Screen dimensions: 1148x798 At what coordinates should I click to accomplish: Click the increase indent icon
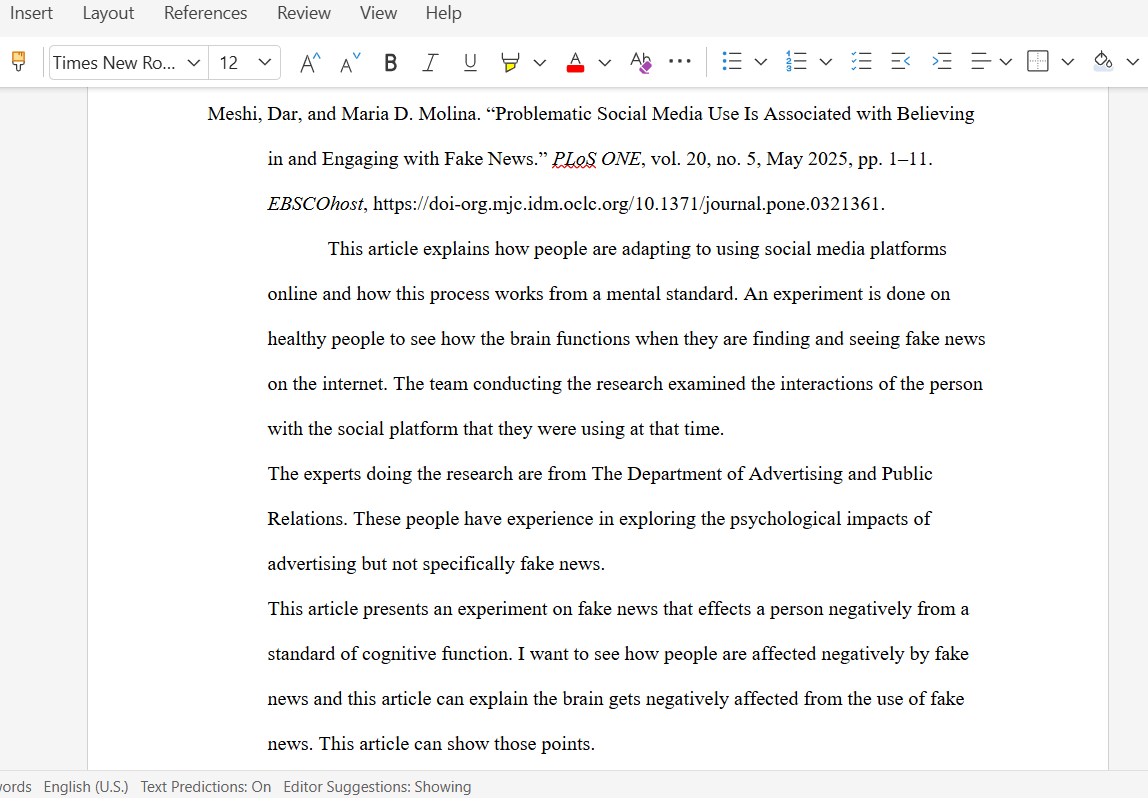[x=942, y=61]
